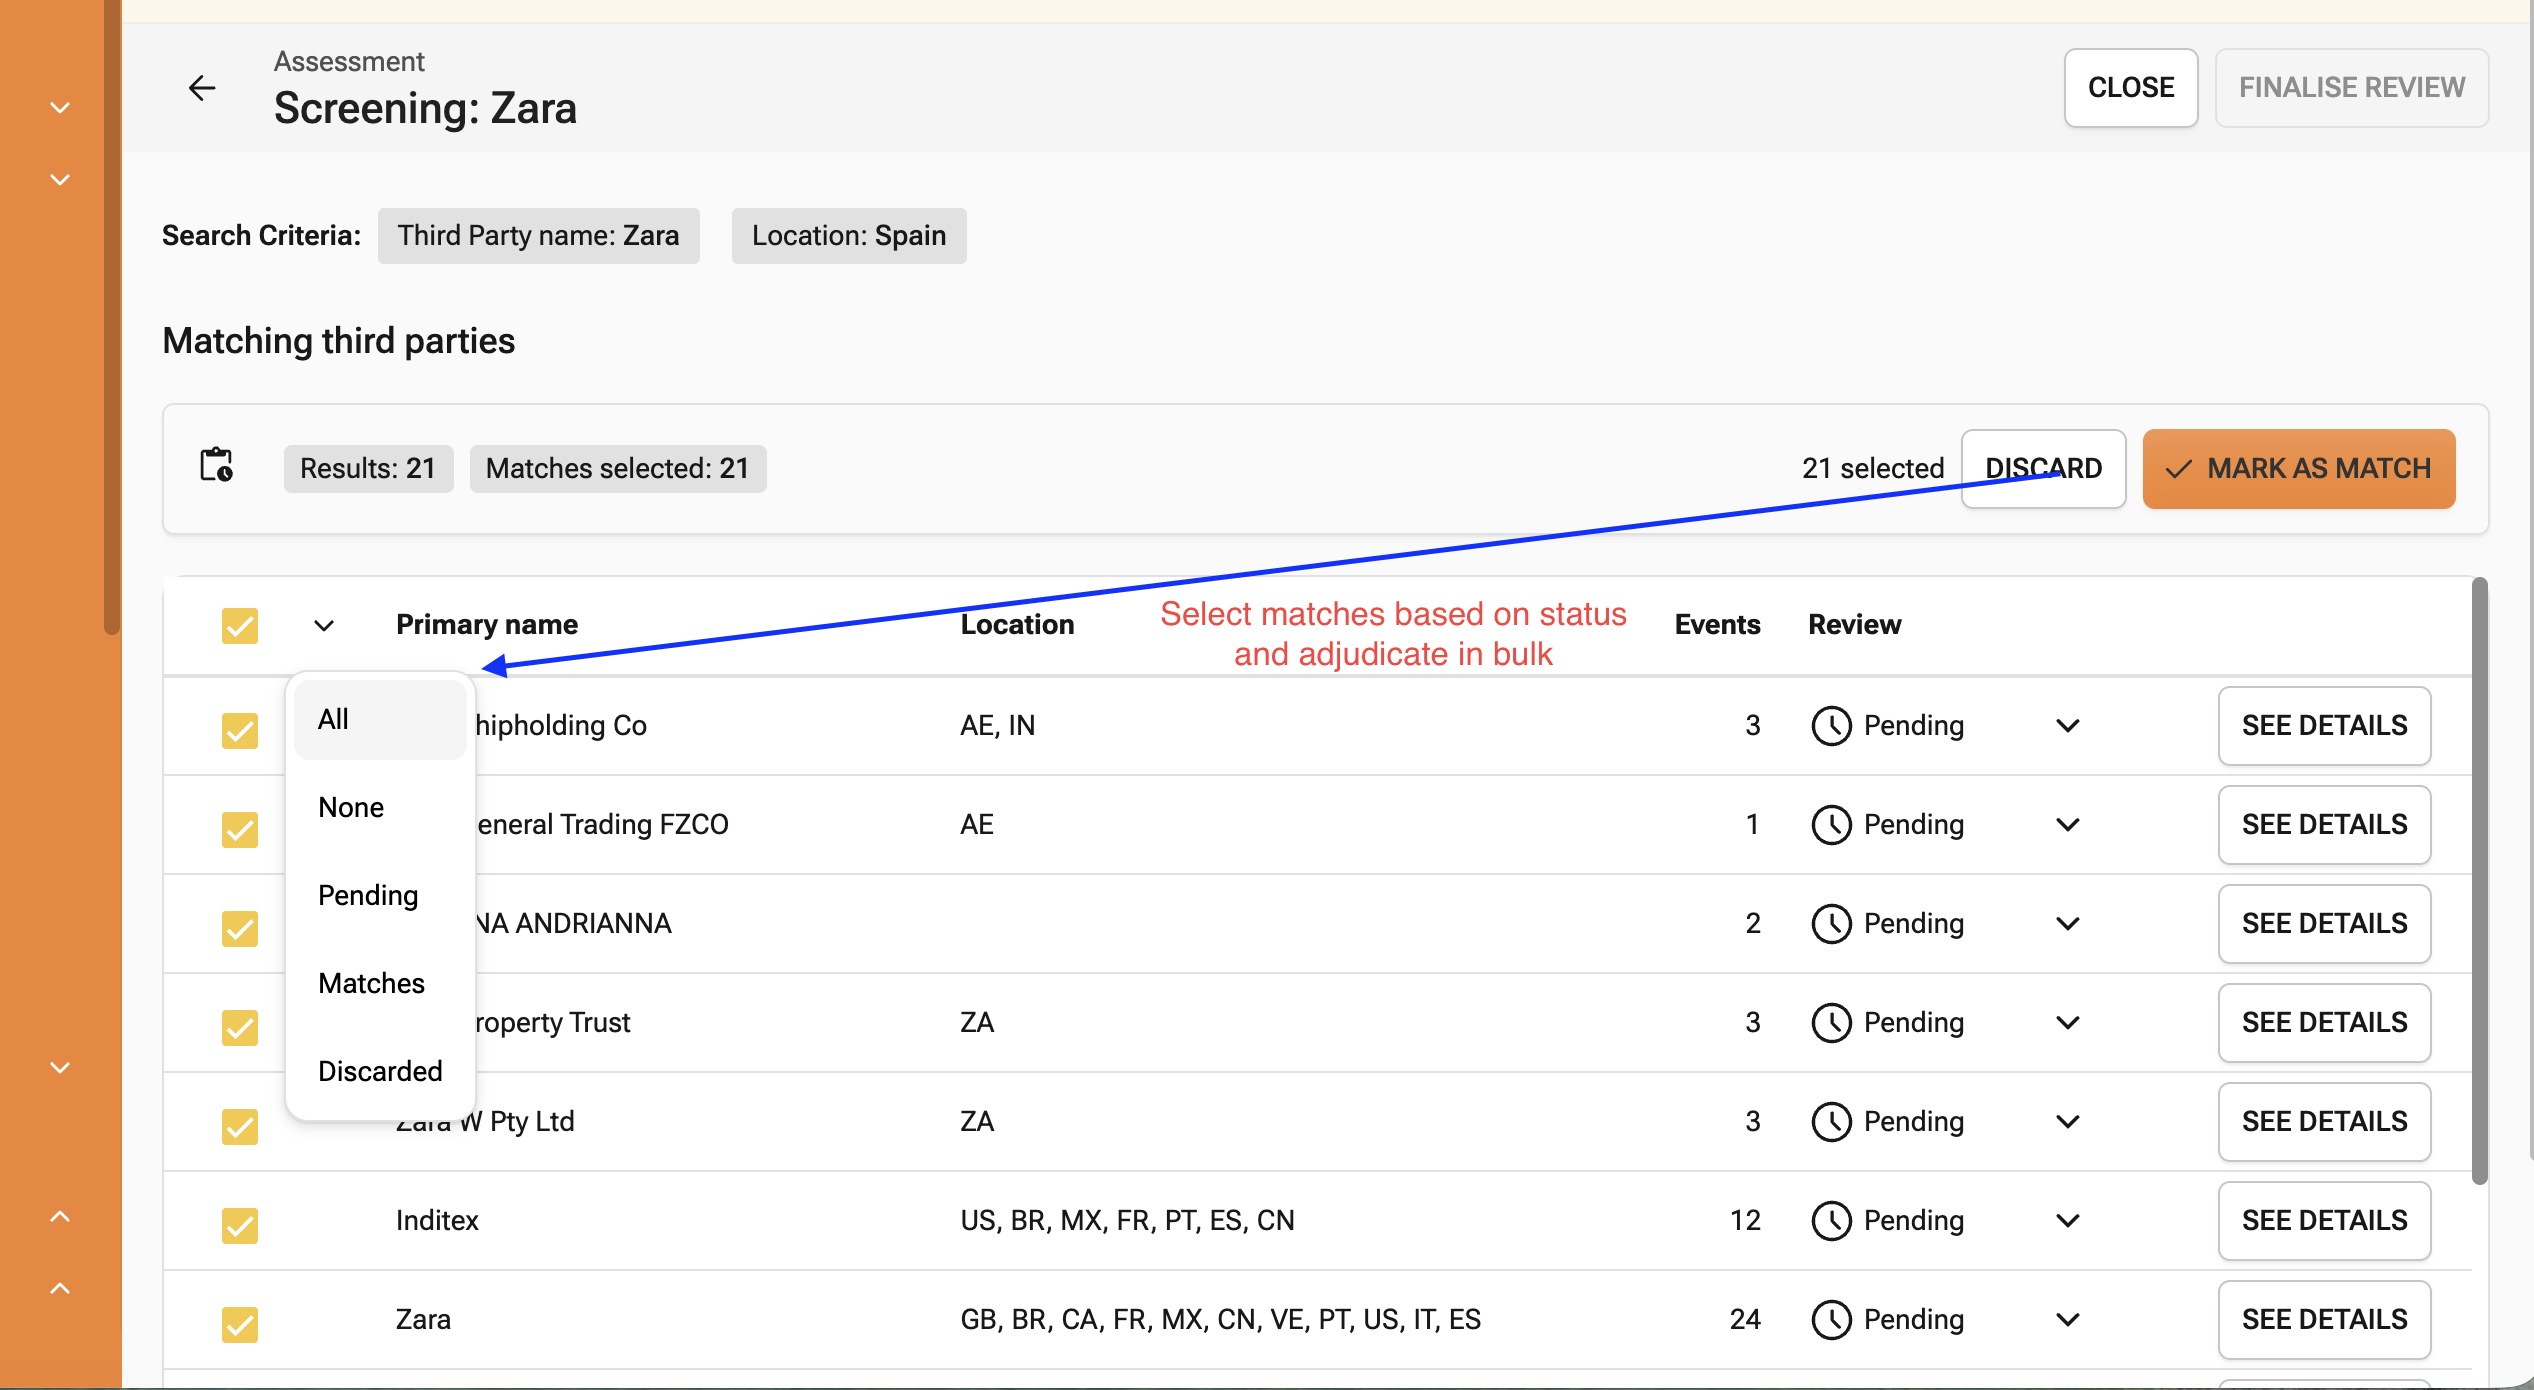Click the clock icon in the General Trading FZCO row

[1831, 825]
